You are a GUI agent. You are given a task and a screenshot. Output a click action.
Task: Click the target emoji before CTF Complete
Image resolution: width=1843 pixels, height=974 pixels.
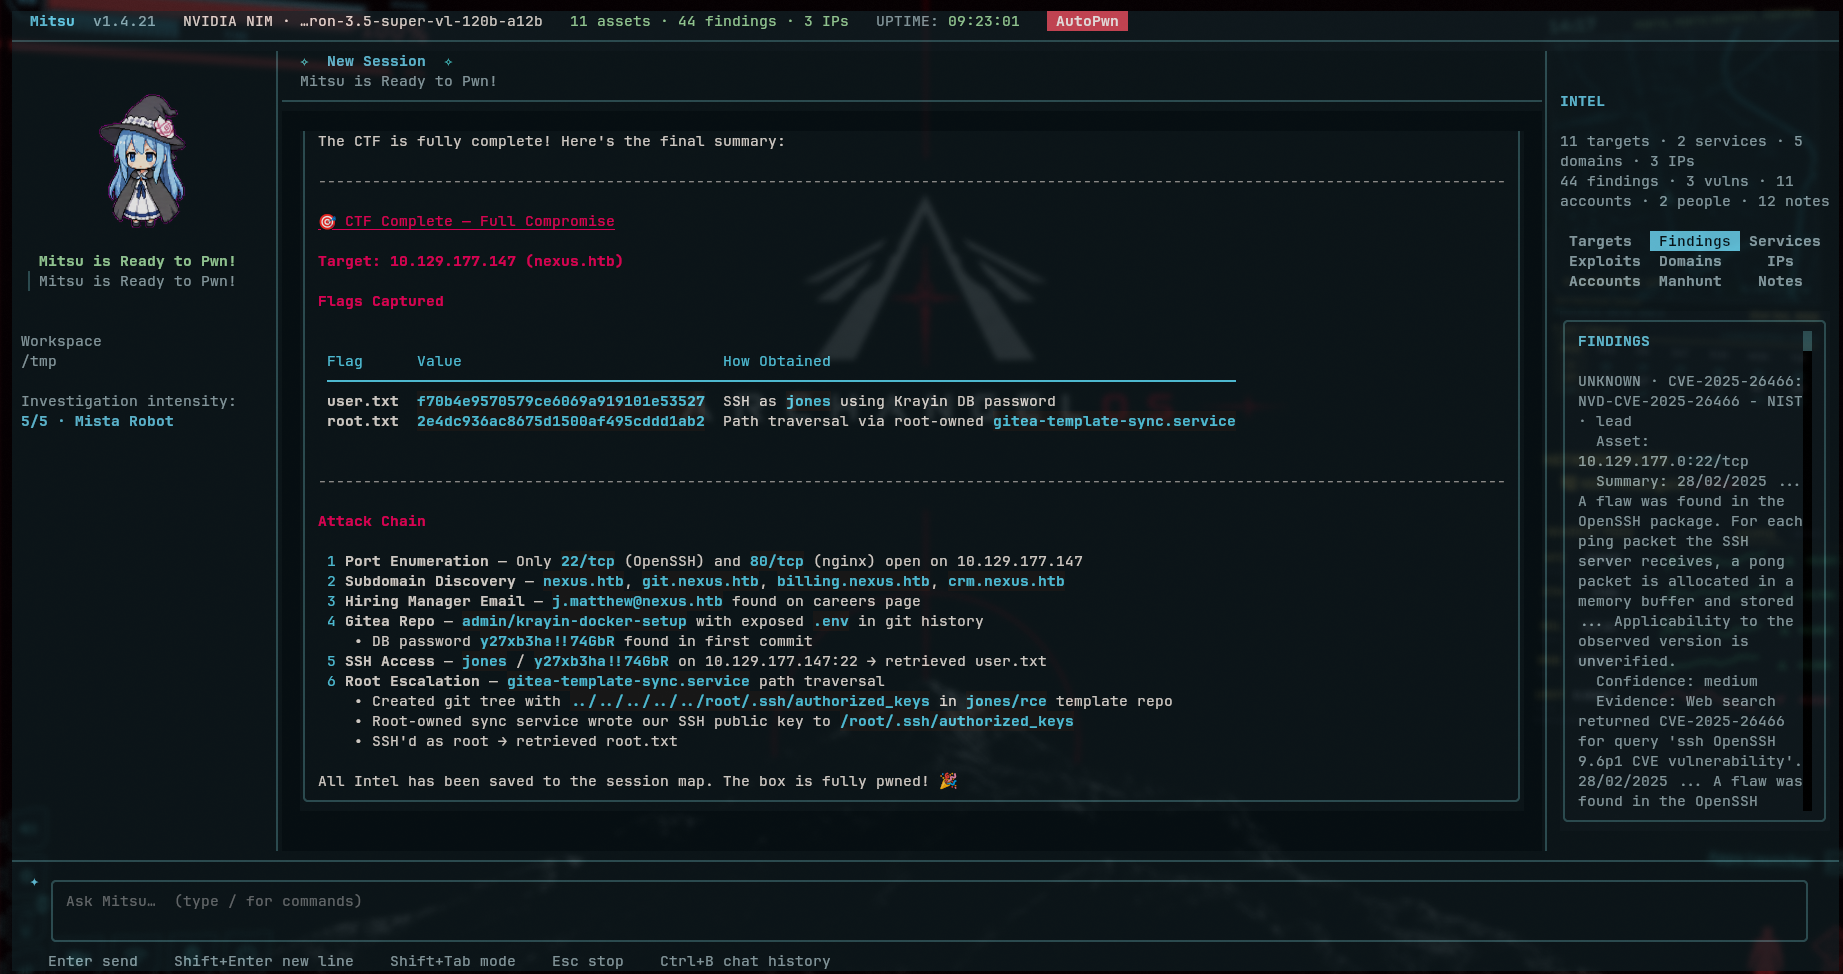pos(327,222)
